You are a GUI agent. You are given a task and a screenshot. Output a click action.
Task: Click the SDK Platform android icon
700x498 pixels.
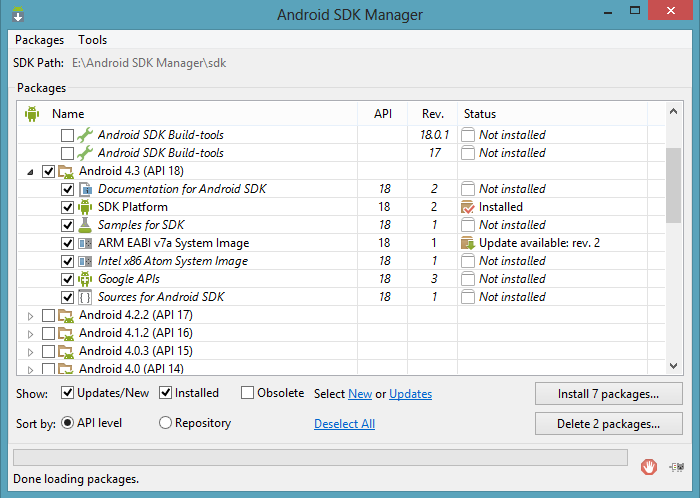coord(85,207)
